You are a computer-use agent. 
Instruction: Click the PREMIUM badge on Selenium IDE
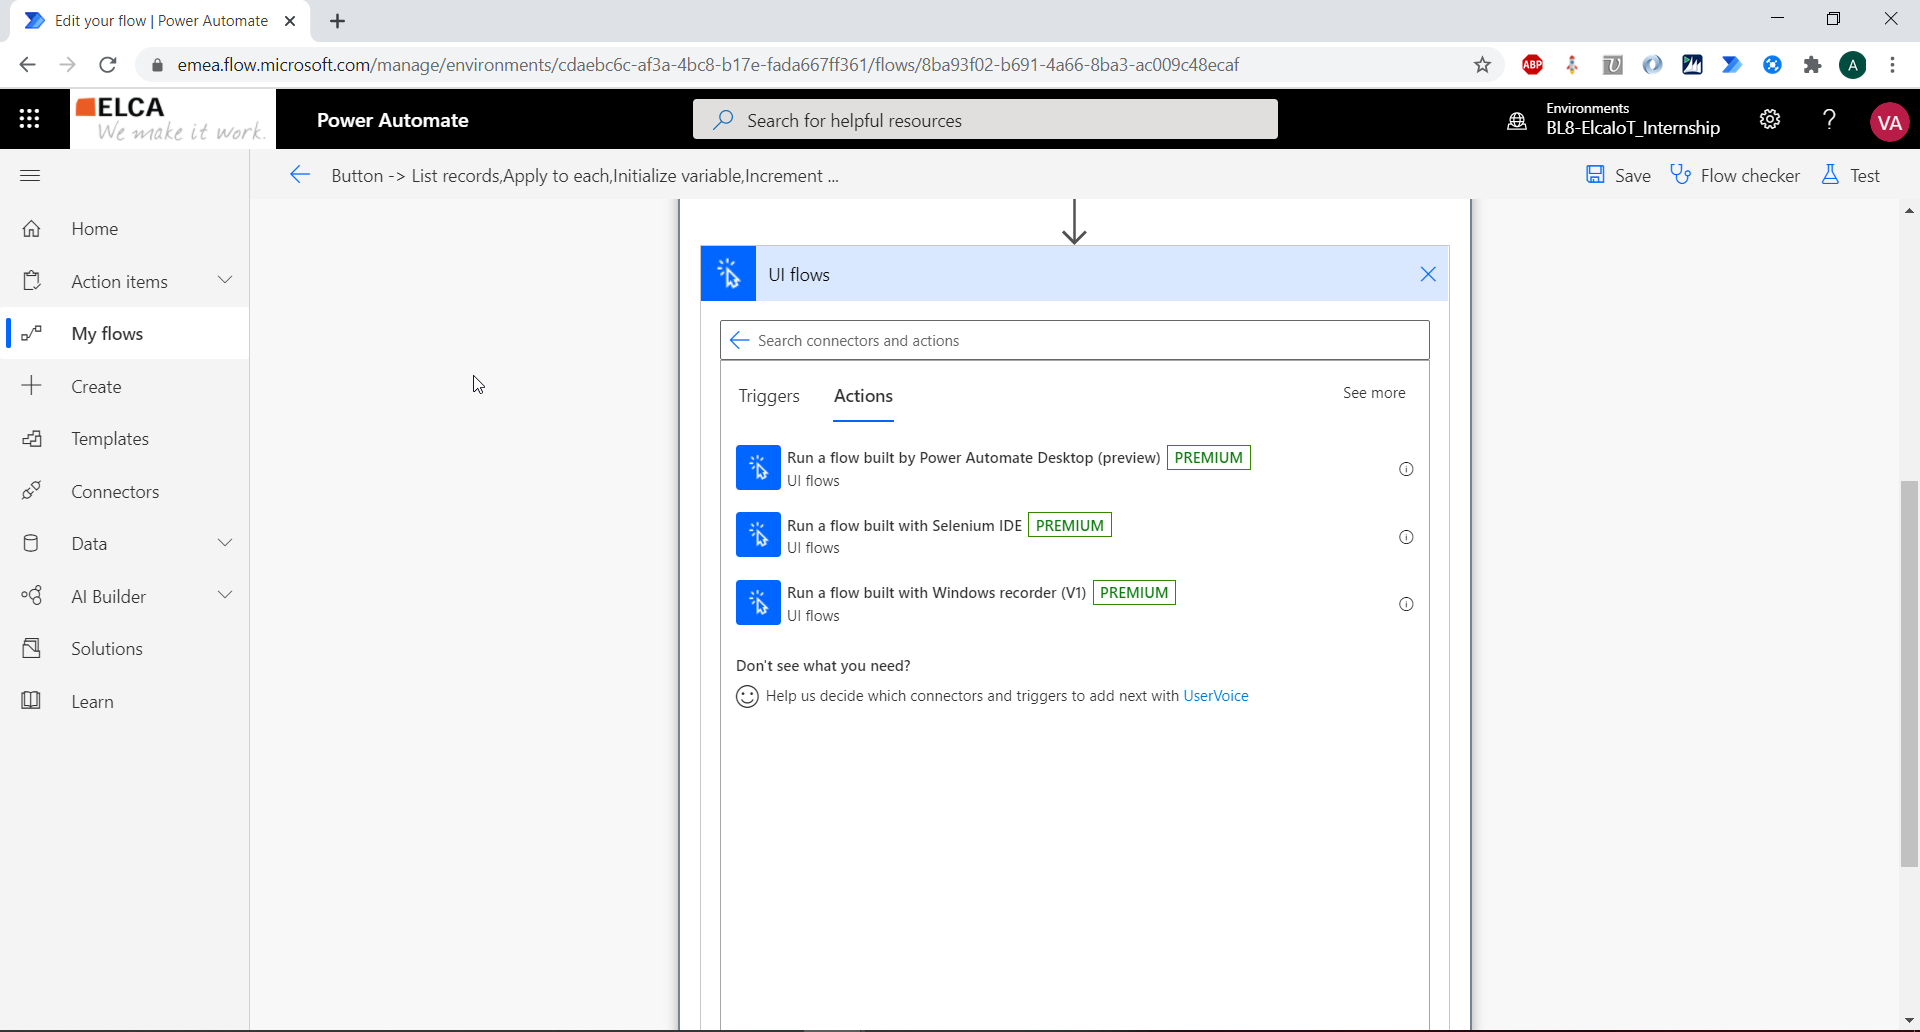[1070, 525]
